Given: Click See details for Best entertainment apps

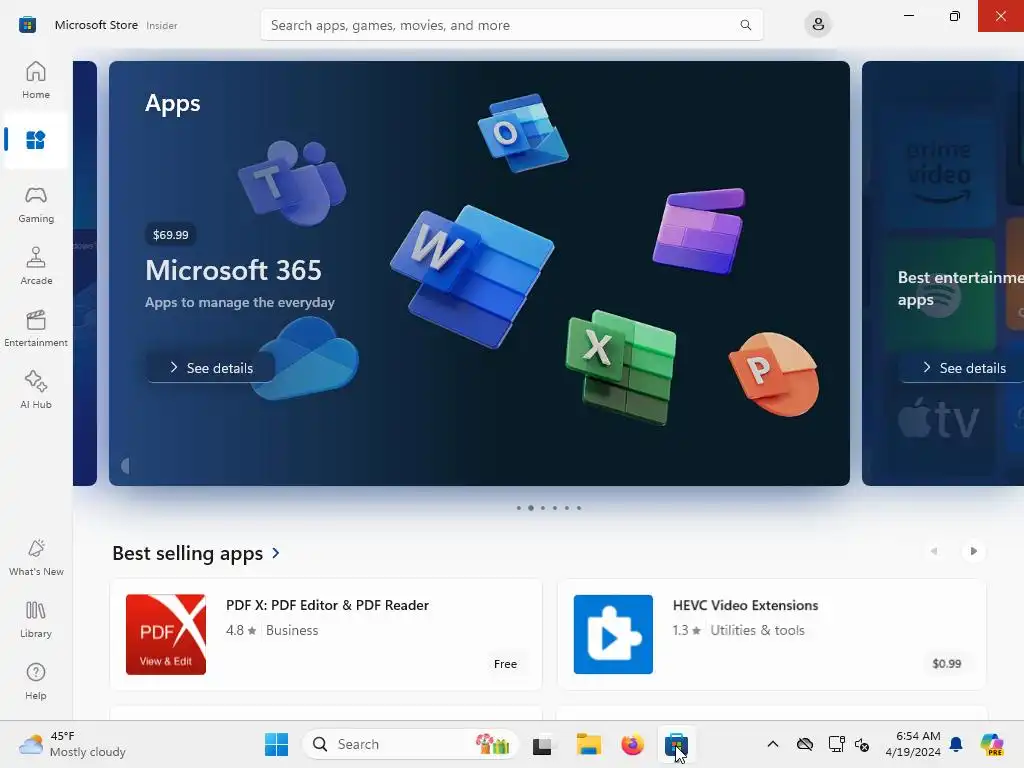Looking at the screenshot, I should [964, 368].
